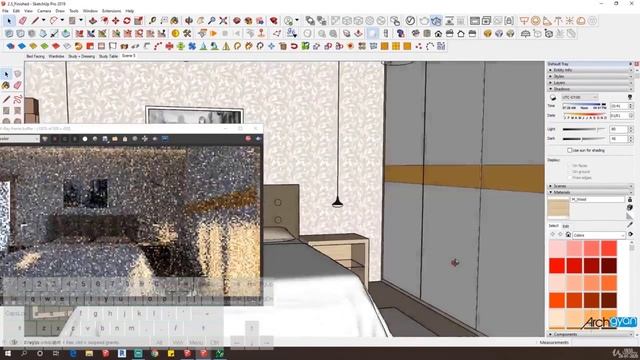Image resolution: width=640 pixels, height=360 pixels.
Task: Select the Tape Measure tool
Action: 153,21
